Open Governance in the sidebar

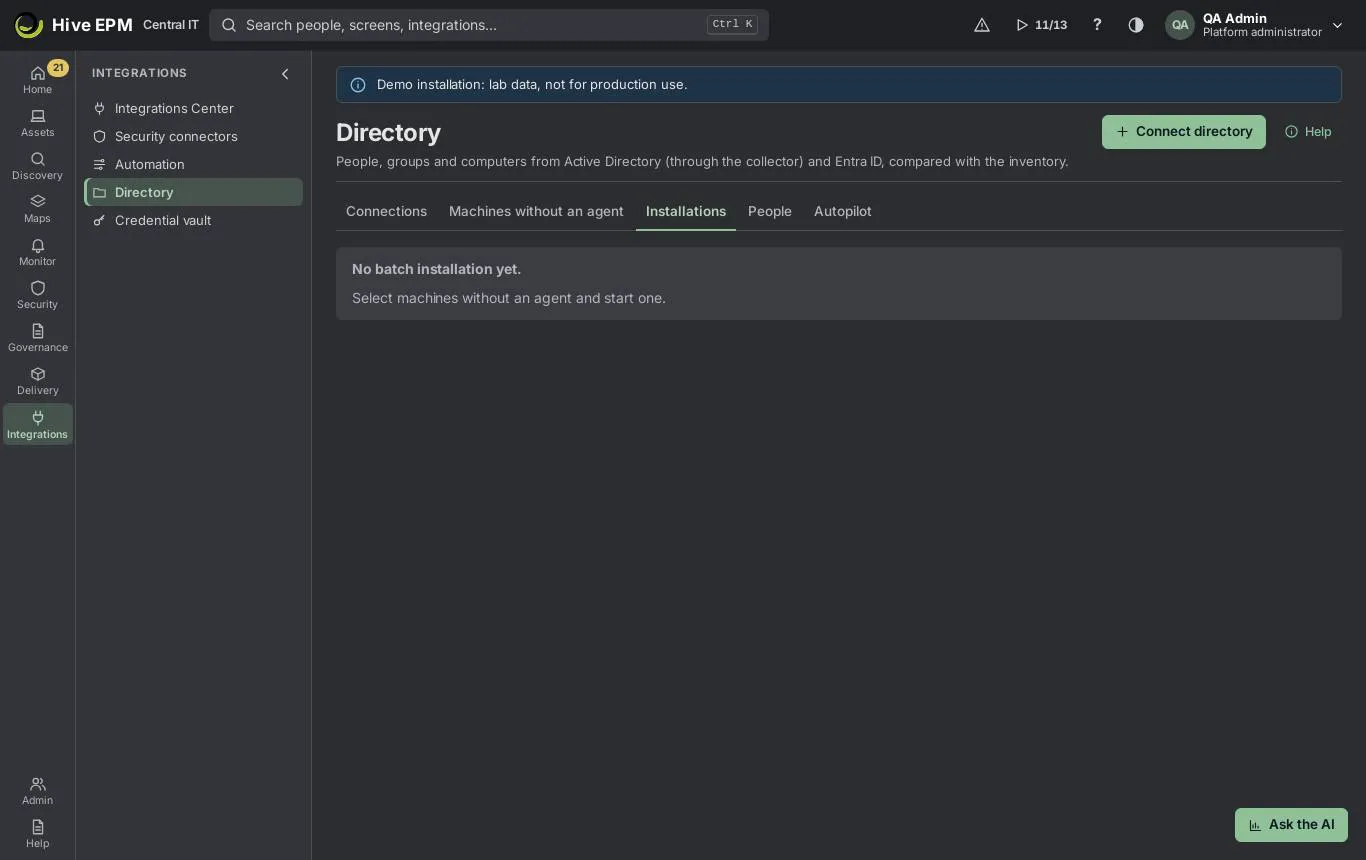click(x=37, y=338)
